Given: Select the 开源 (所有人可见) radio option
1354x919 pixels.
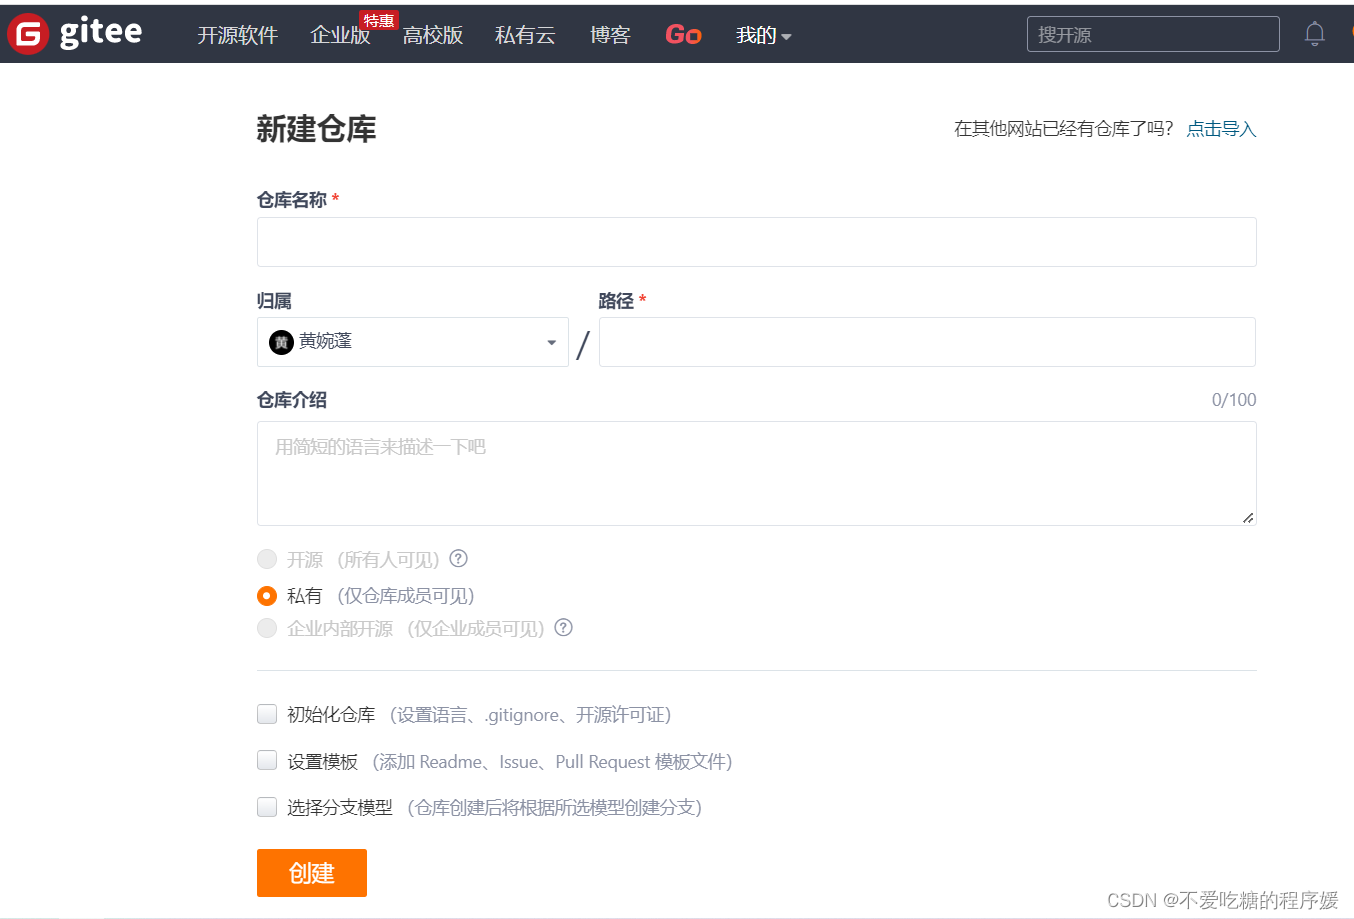Looking at the screenshot, I should 267,559.
